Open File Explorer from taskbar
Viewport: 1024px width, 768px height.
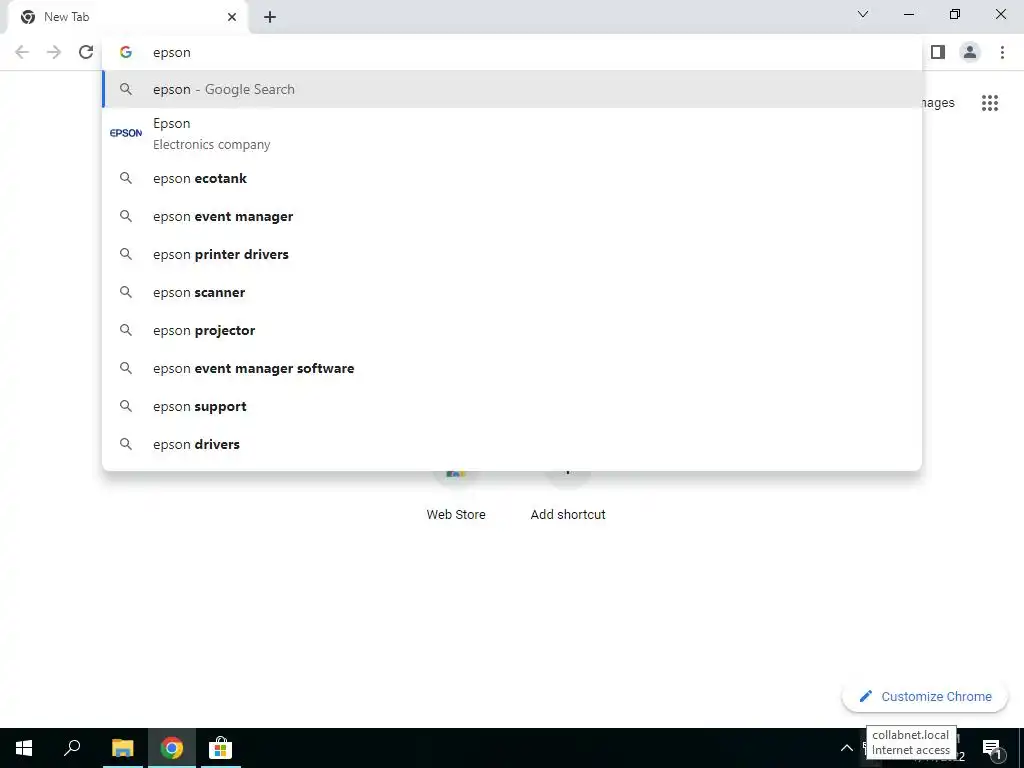click(x=122, y=748)
